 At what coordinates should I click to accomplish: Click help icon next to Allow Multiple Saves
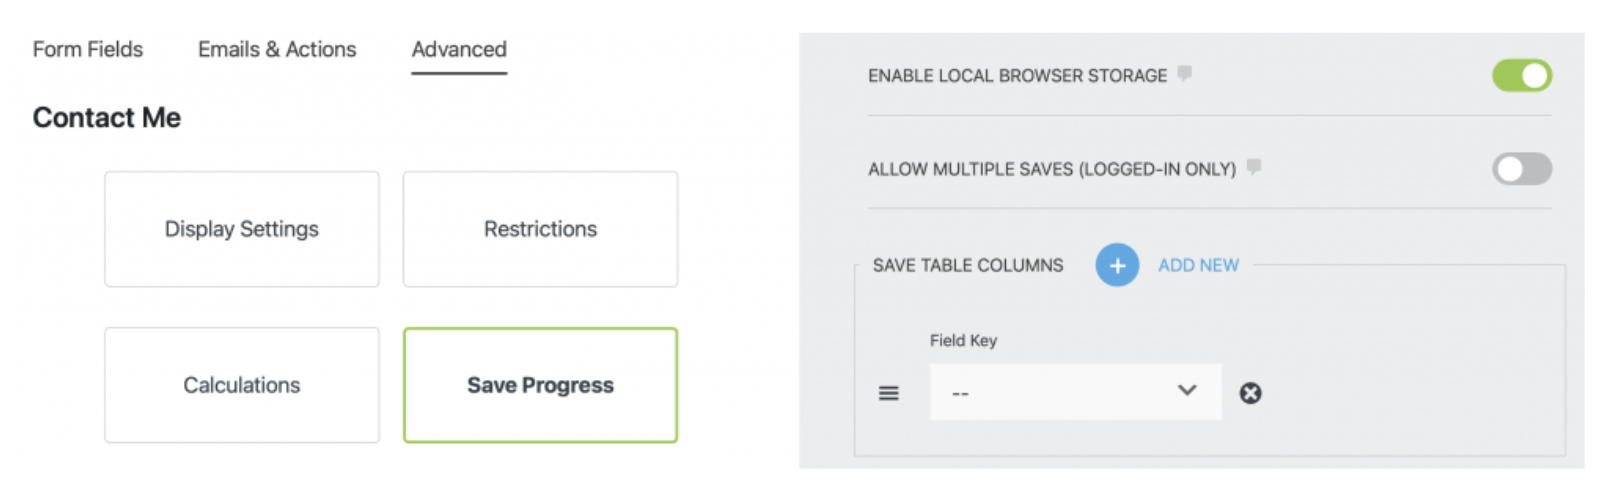pos(1254,166)
